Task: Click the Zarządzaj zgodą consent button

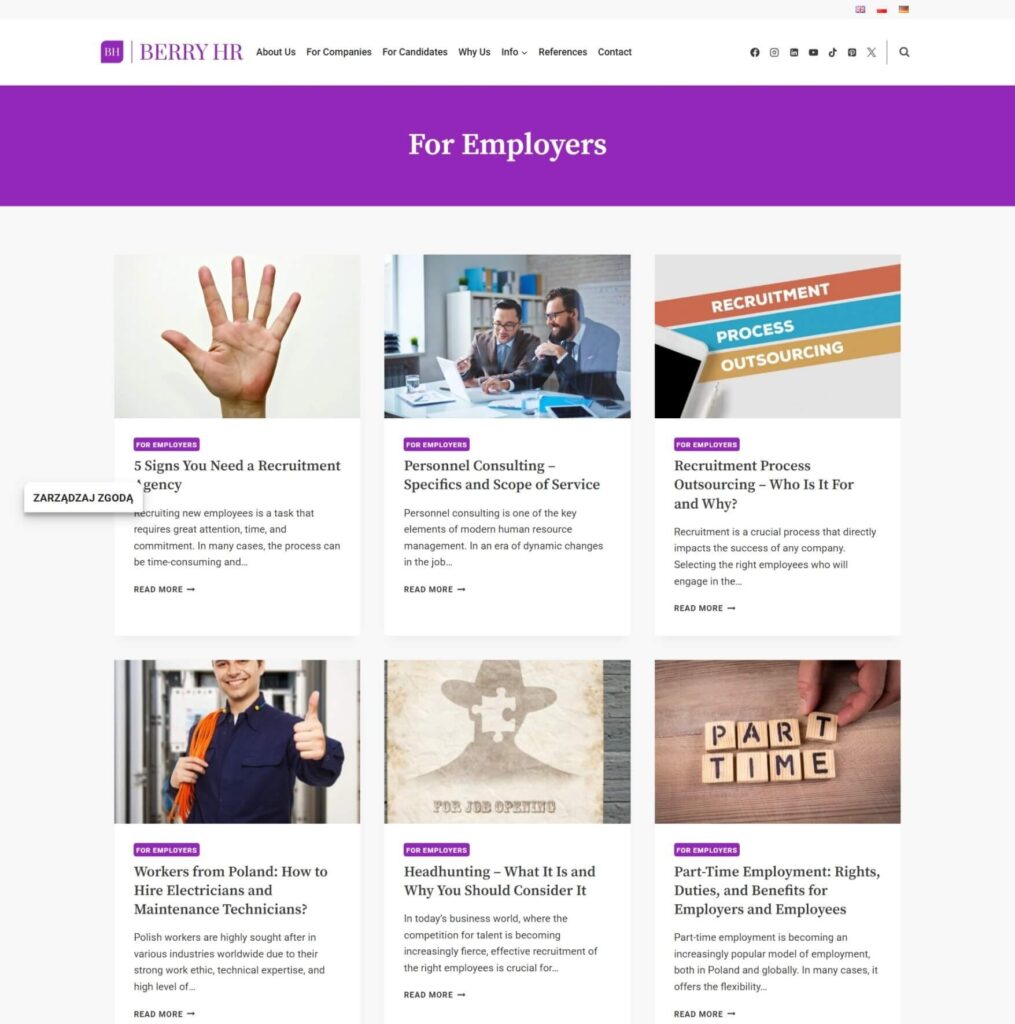Action: (x=83, y=498)
